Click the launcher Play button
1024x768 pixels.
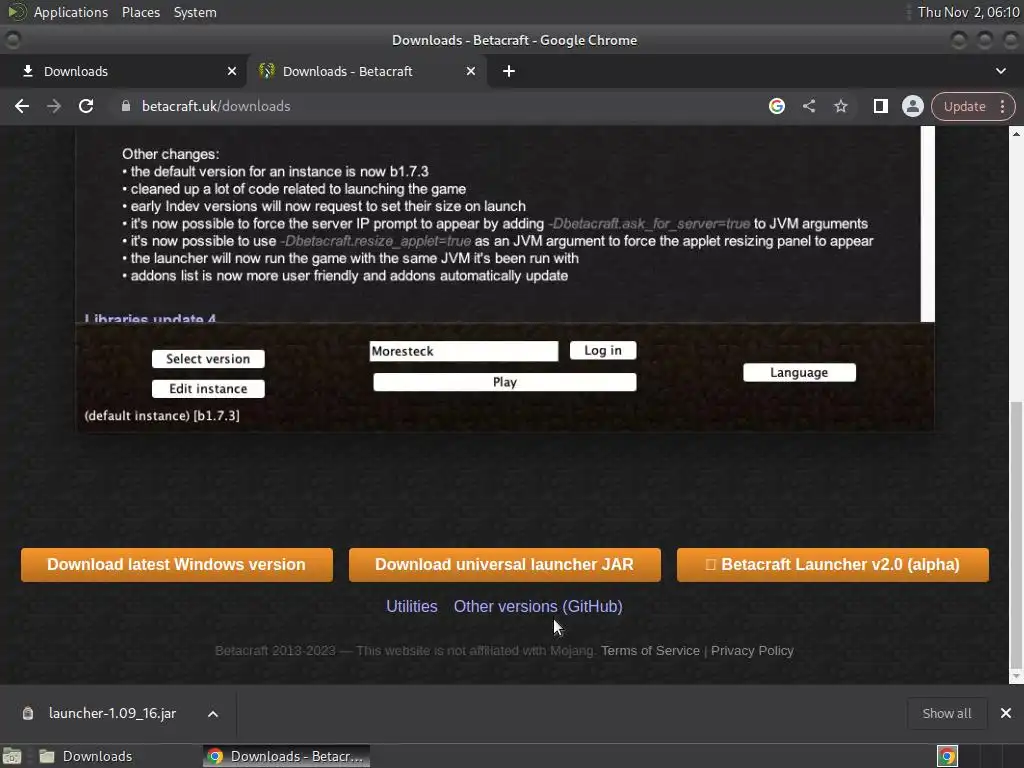505,382
